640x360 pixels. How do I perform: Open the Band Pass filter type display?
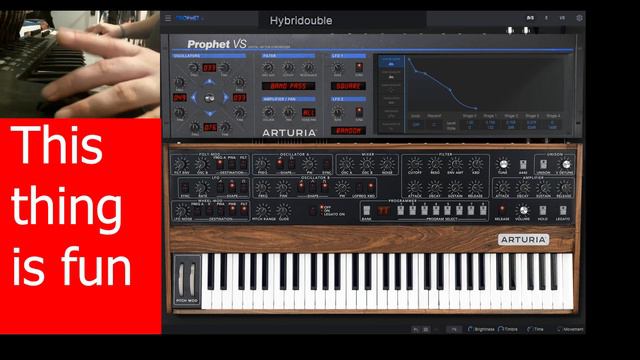coord(288,86)
